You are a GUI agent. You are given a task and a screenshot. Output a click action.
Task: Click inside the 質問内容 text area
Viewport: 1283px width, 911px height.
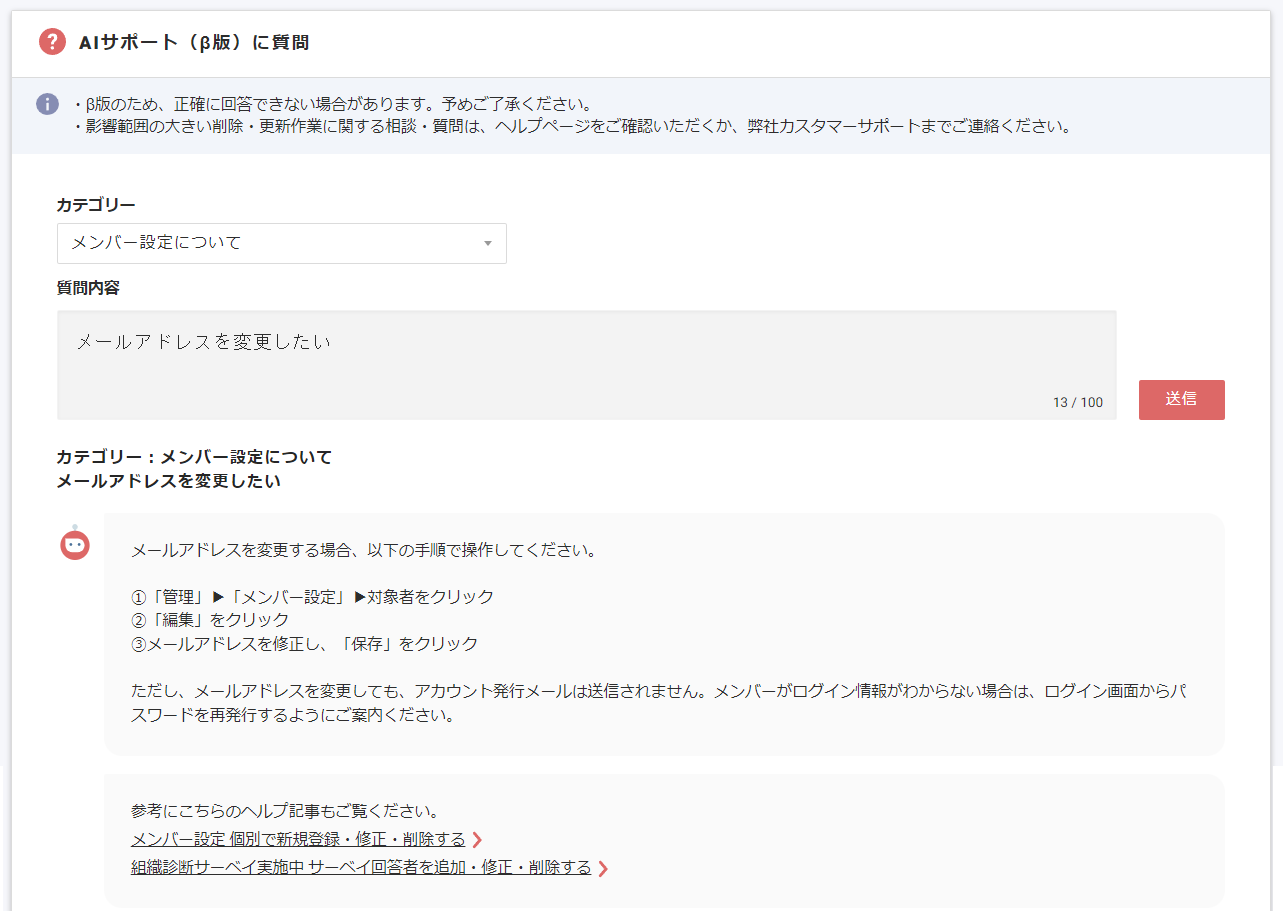coord(589,365)
